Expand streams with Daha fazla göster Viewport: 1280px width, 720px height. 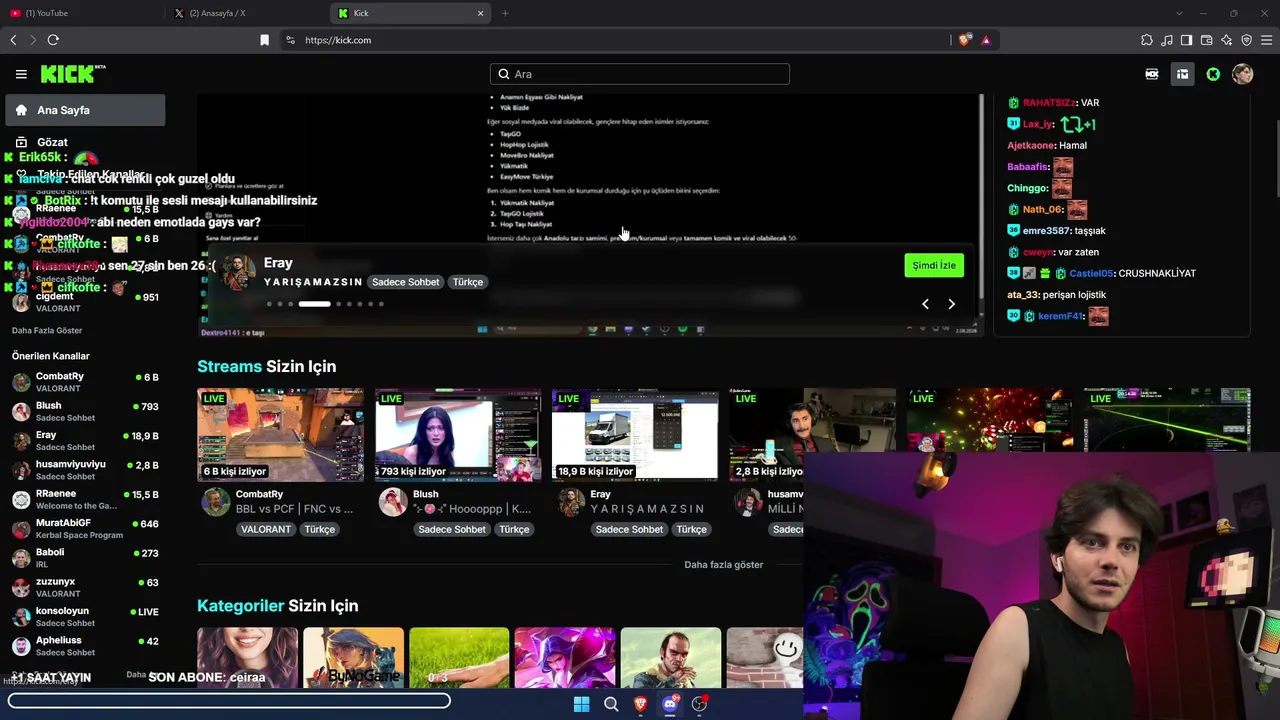tap(723, 565)
